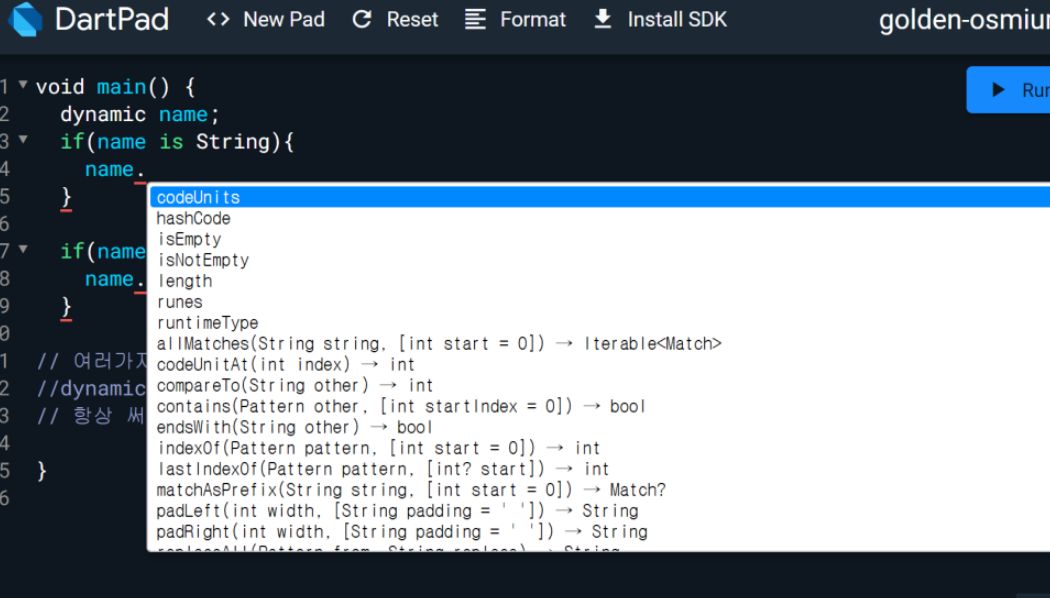
Task: Open the Install SDK link
Action: 660,19
